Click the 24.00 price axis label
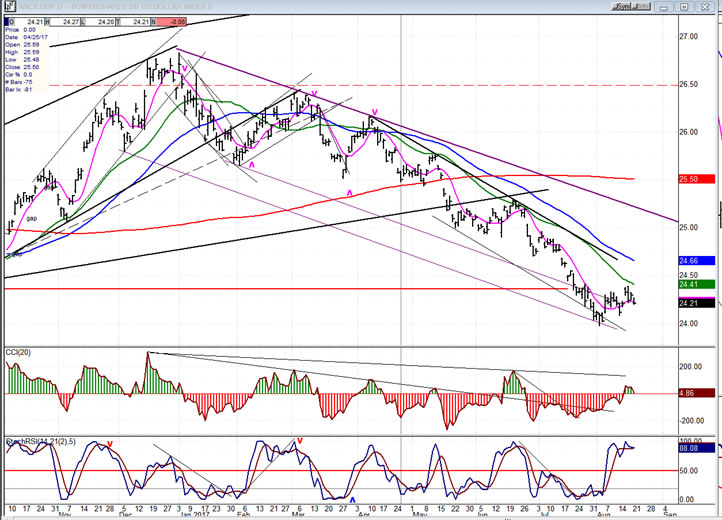Image resolution: width=722 pixels, height=520 pixels. pyautogui.click(x=689, y=323)
